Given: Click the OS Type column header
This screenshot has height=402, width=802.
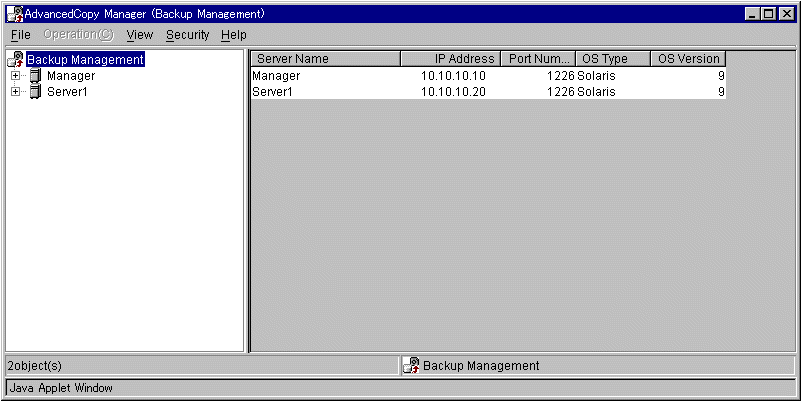Looking at the screenshot, I should tap(613, 59).
